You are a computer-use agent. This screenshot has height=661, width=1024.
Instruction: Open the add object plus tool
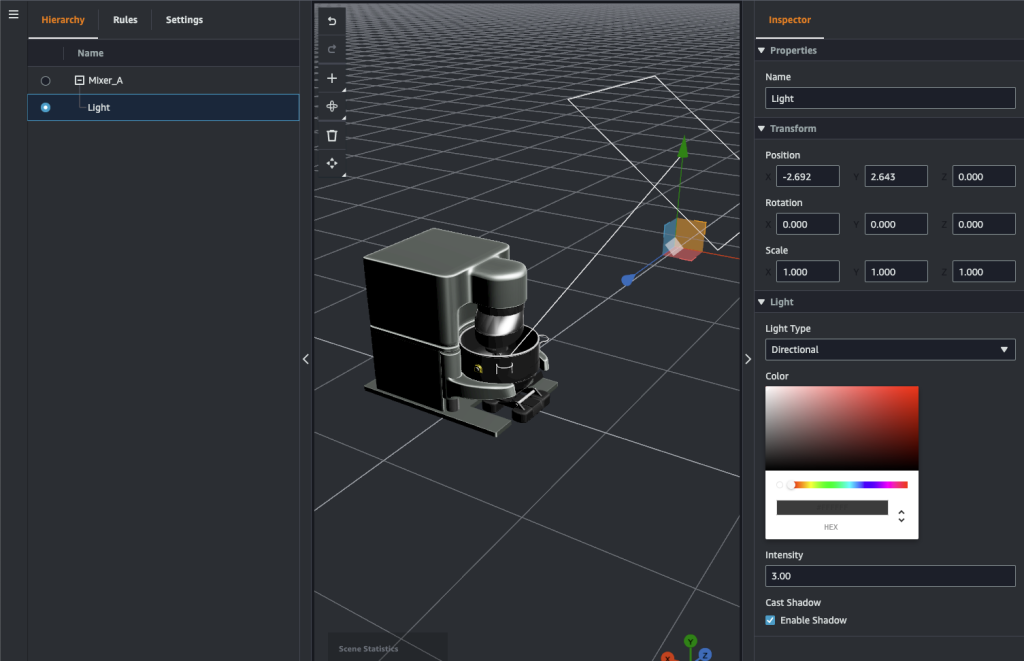tap(332, 78)
